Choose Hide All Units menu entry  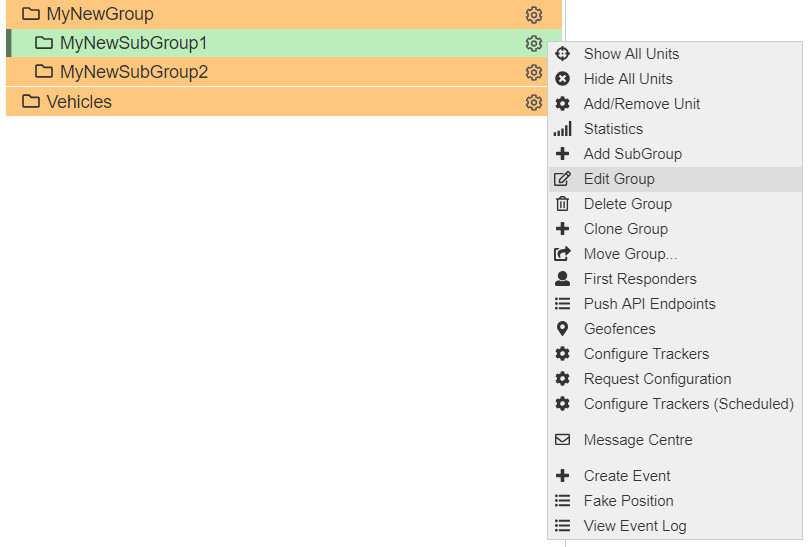(675, 79)
